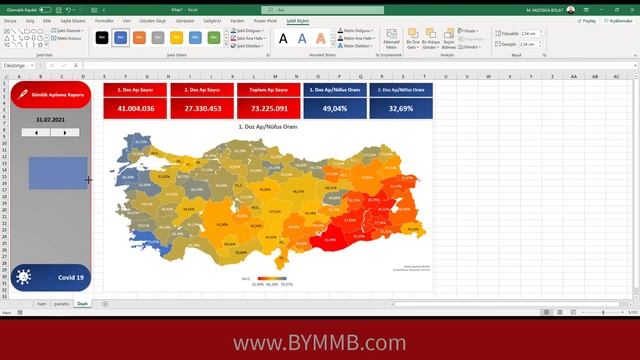The width and height of the screenshot is (640, 360).
Task: Open the Hizala dropdown
Action: 468,31
